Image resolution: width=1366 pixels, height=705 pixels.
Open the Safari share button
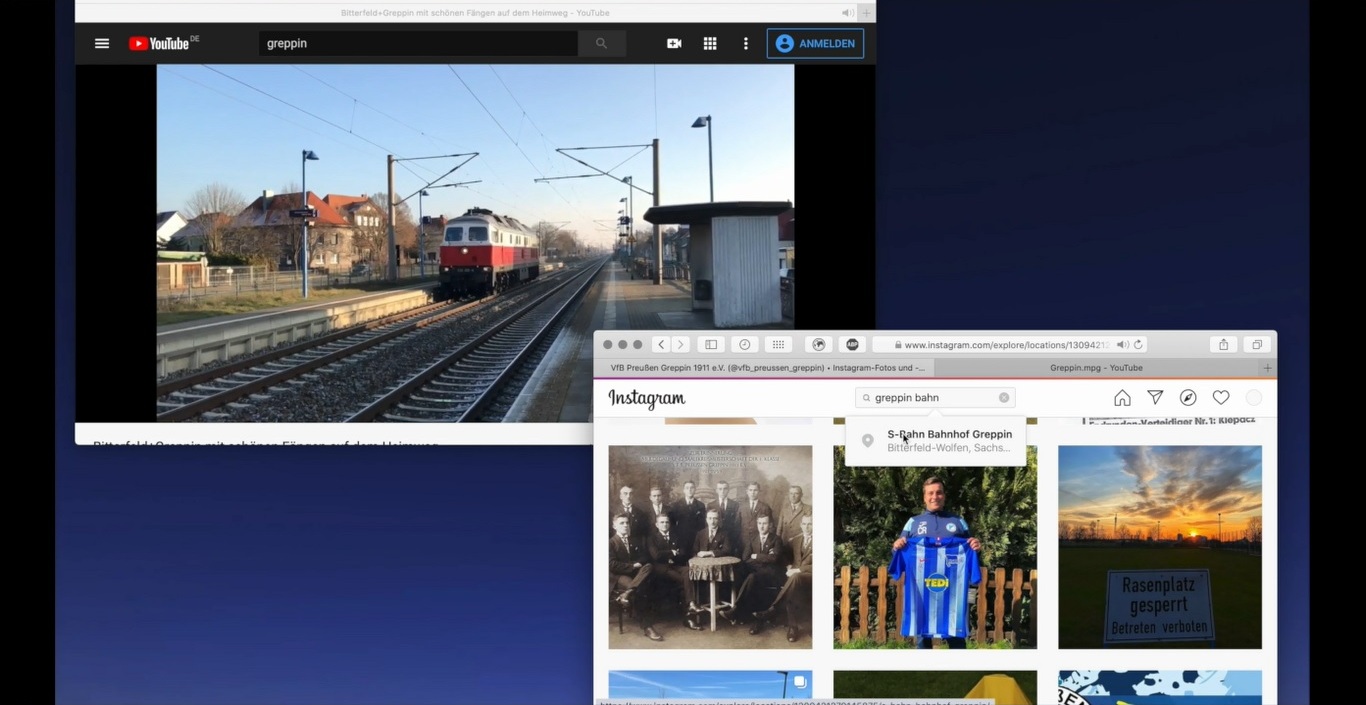point(1223,344)
